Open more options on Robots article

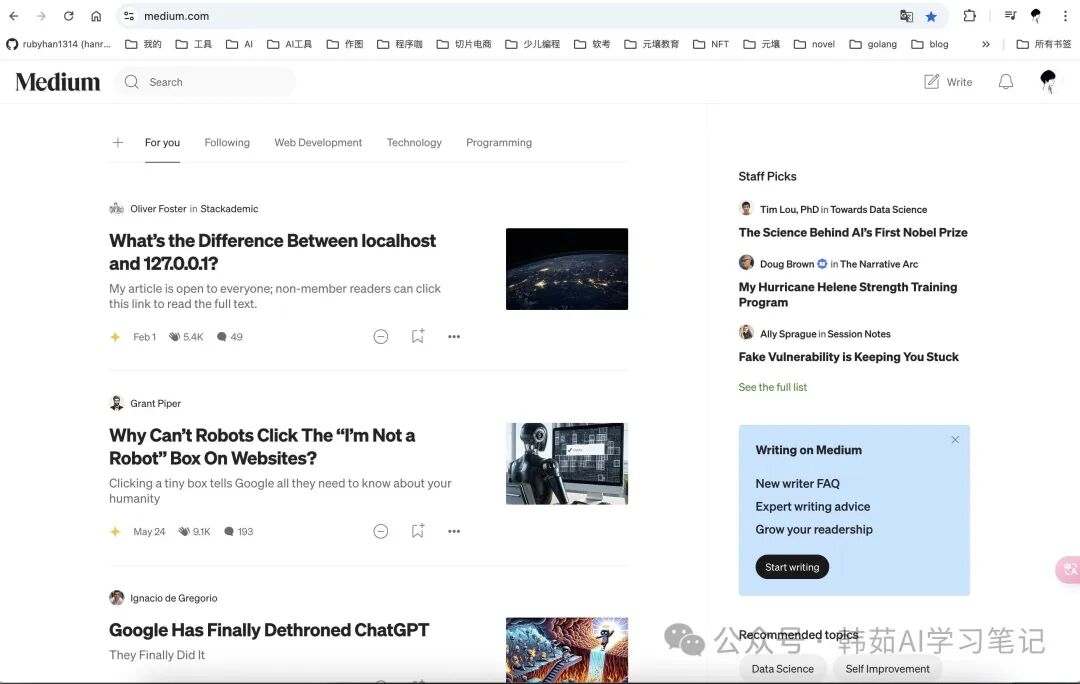pos(454,532)
